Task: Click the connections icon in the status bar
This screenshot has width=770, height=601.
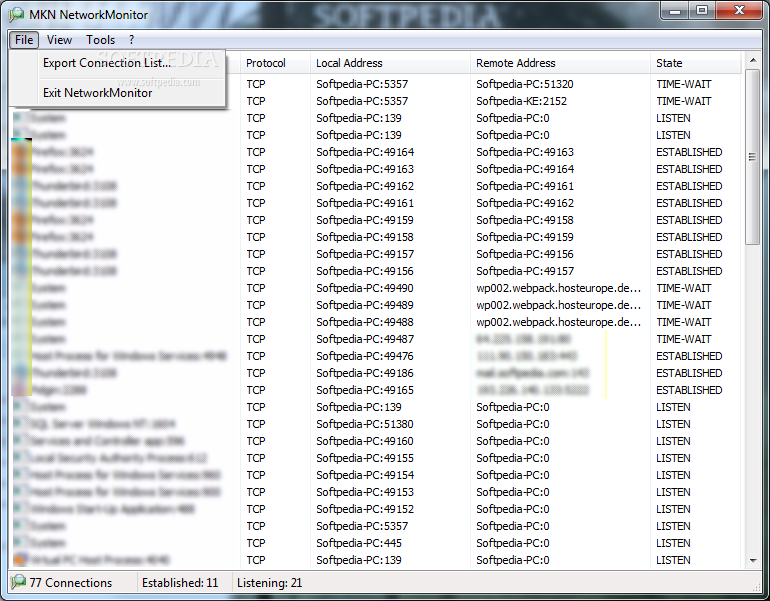Action: [x=18, y=582]
